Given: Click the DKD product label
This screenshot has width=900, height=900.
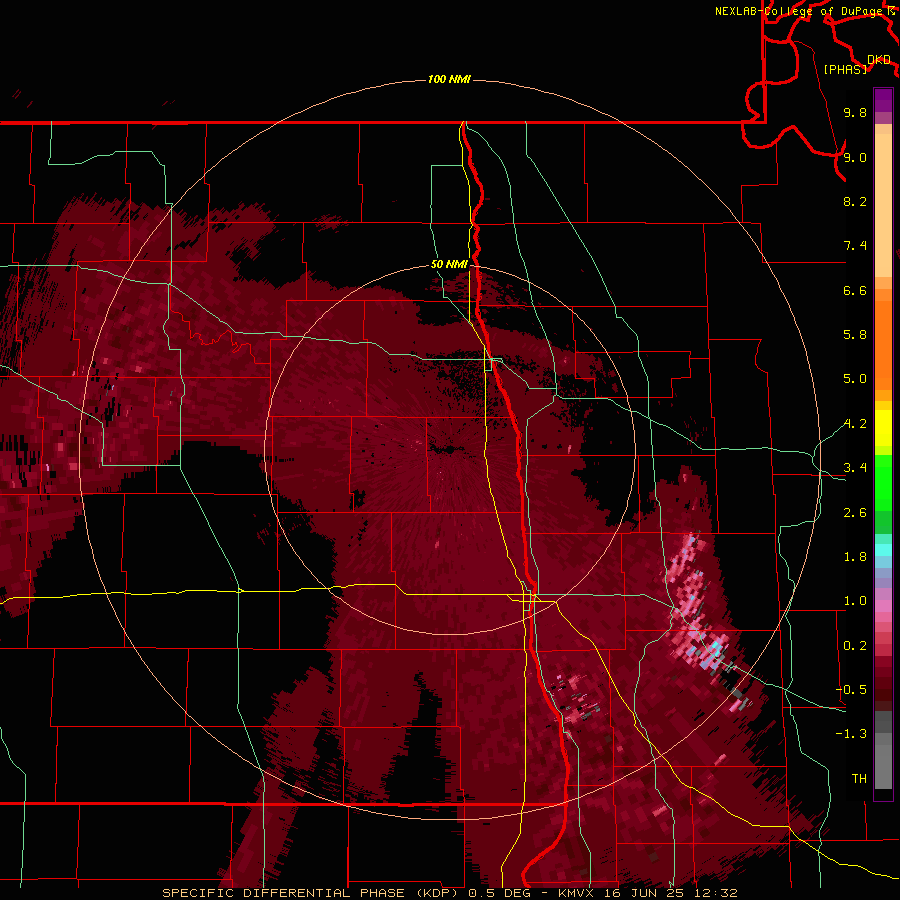Looking at the screenshot, I should 879,60.
